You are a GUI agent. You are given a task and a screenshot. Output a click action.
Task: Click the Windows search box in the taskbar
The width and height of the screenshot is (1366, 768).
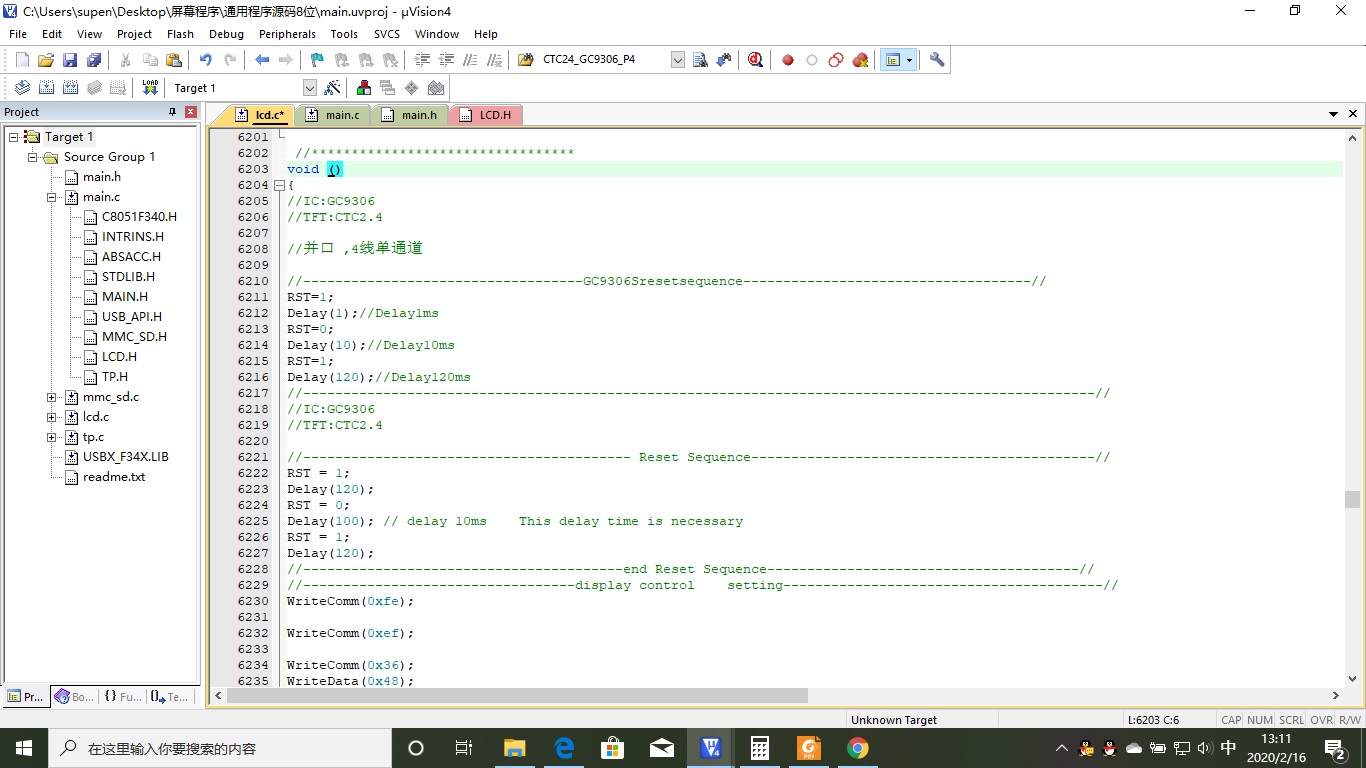[x=220, y=748]
